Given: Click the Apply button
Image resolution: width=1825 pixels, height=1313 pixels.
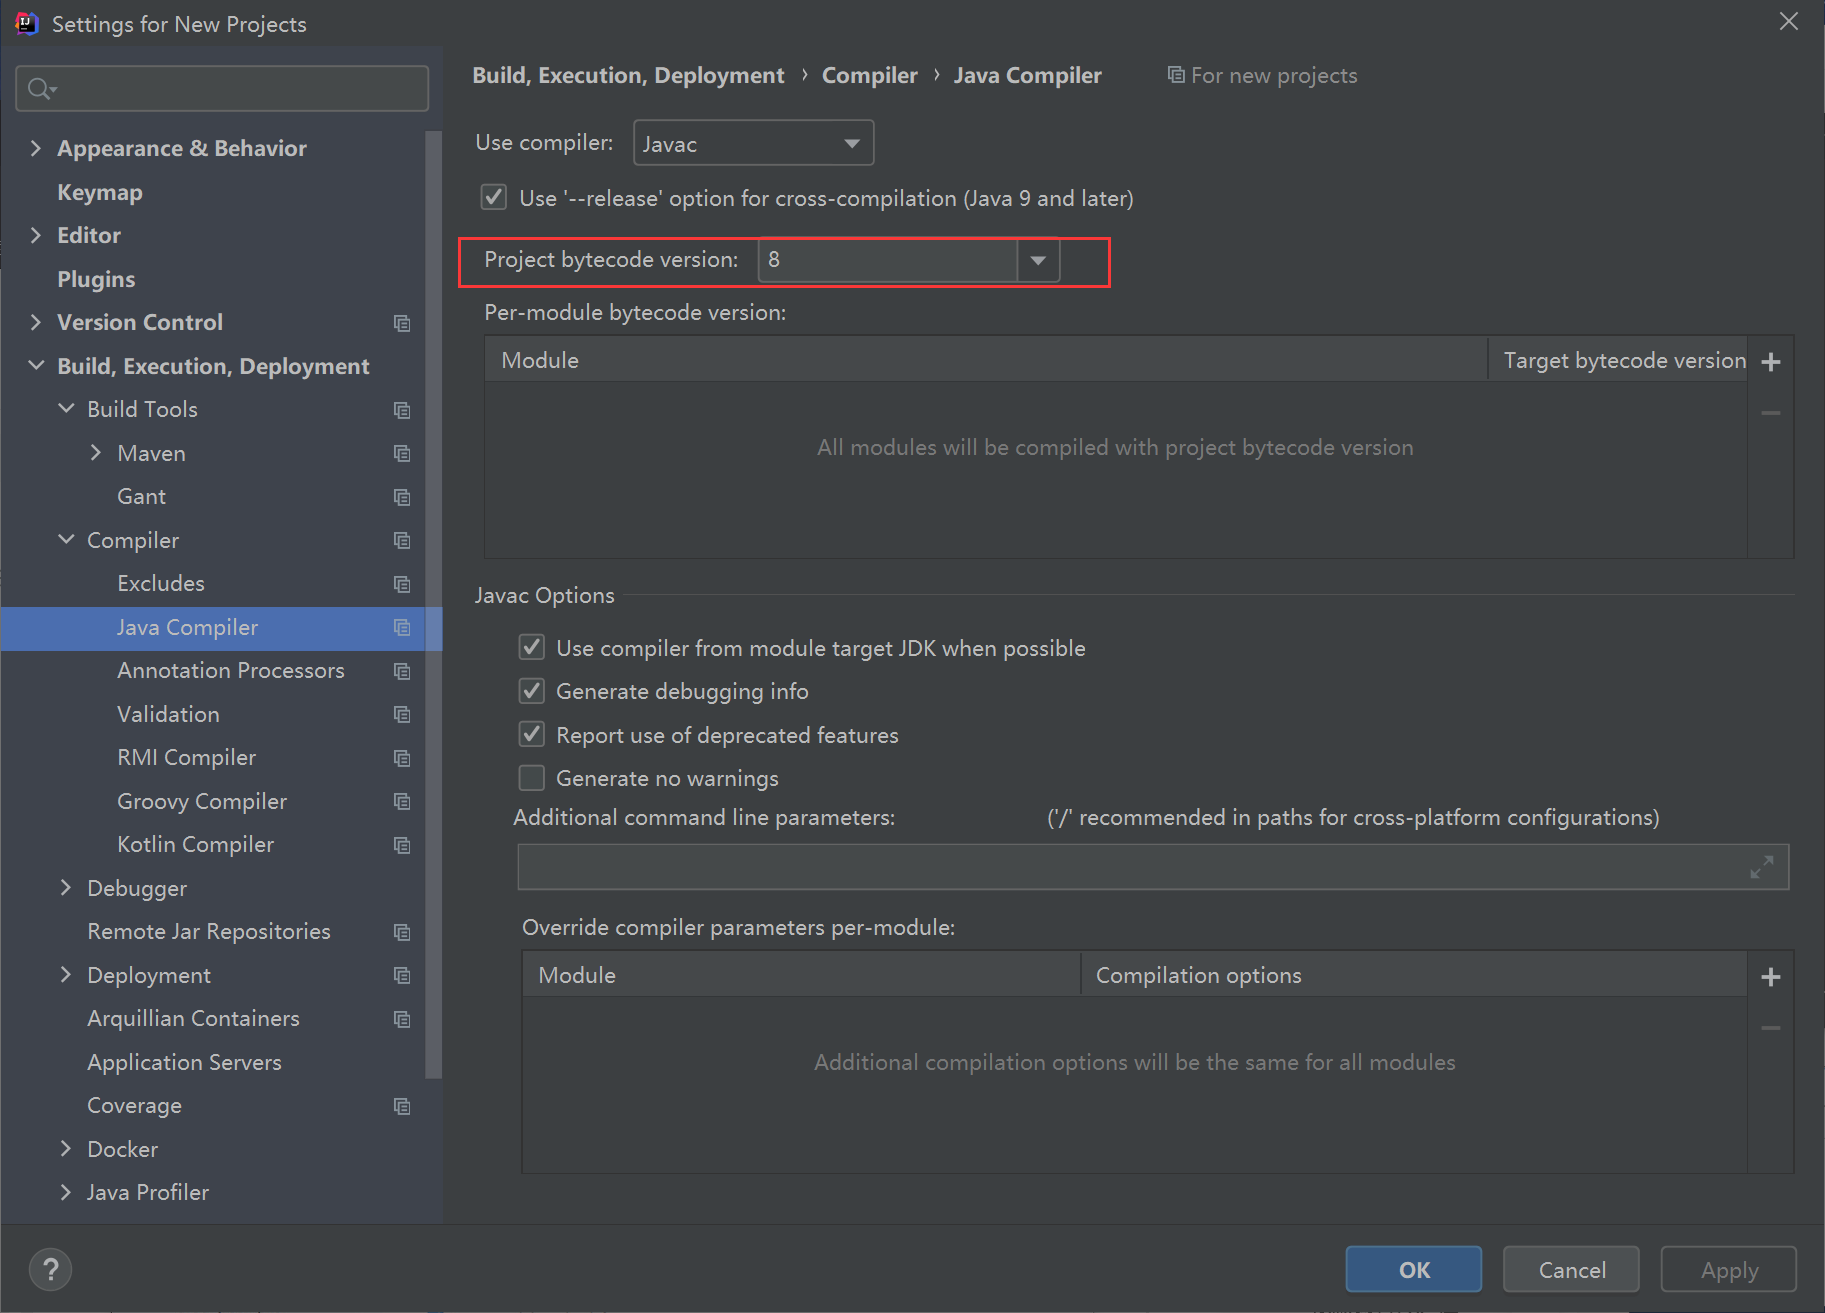Looking at the screenshot, I should pos(1729,1270).
